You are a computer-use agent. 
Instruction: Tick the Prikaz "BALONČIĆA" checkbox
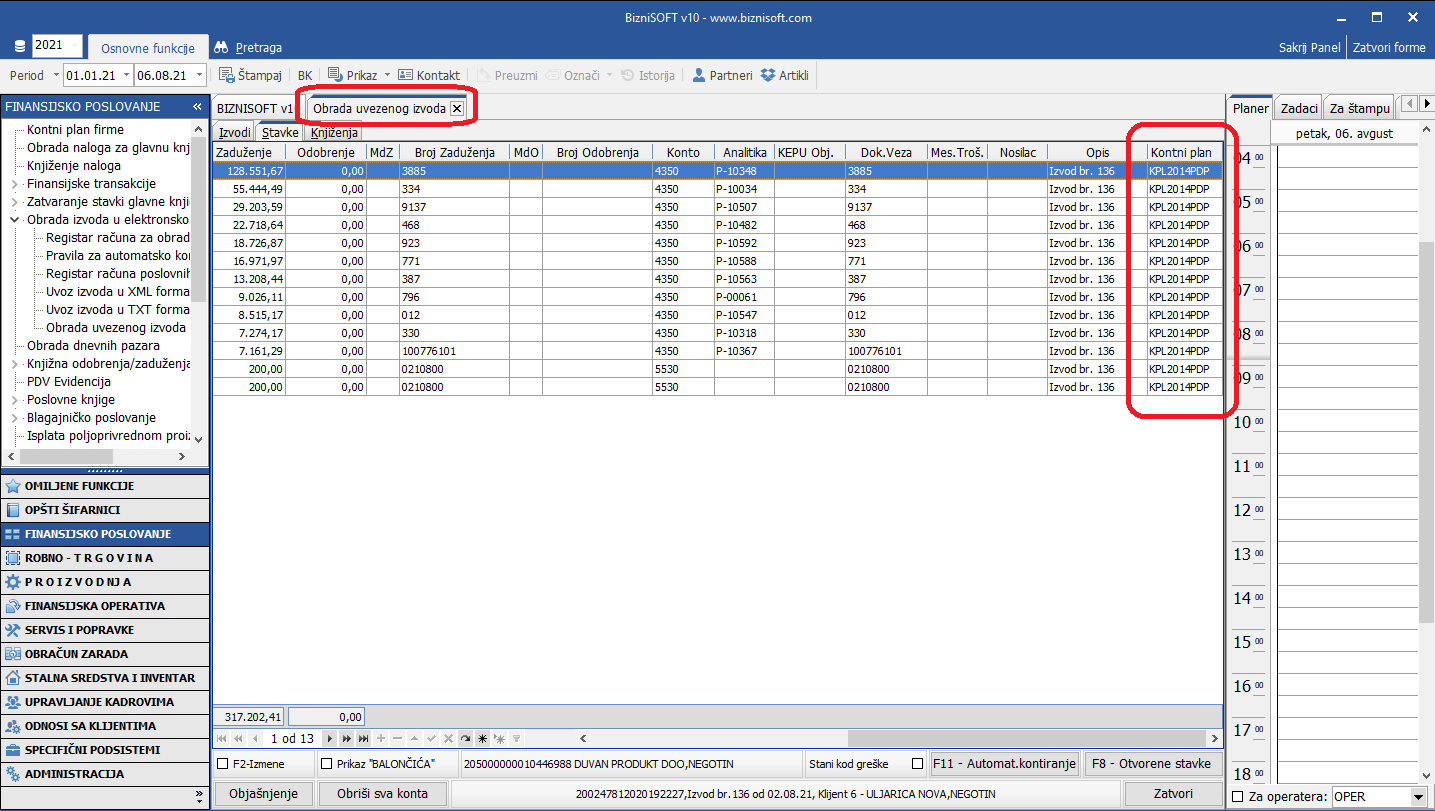[326, 764]
